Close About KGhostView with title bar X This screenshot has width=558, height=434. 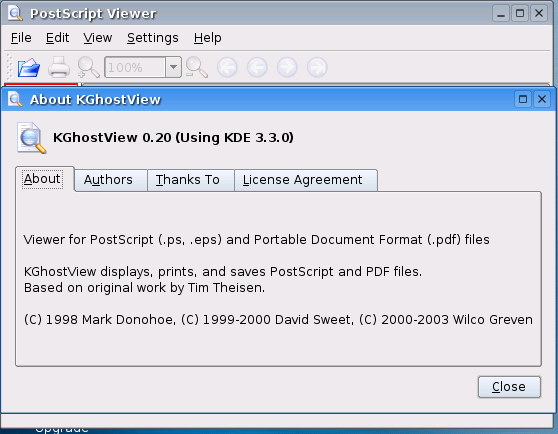[542, 99]
